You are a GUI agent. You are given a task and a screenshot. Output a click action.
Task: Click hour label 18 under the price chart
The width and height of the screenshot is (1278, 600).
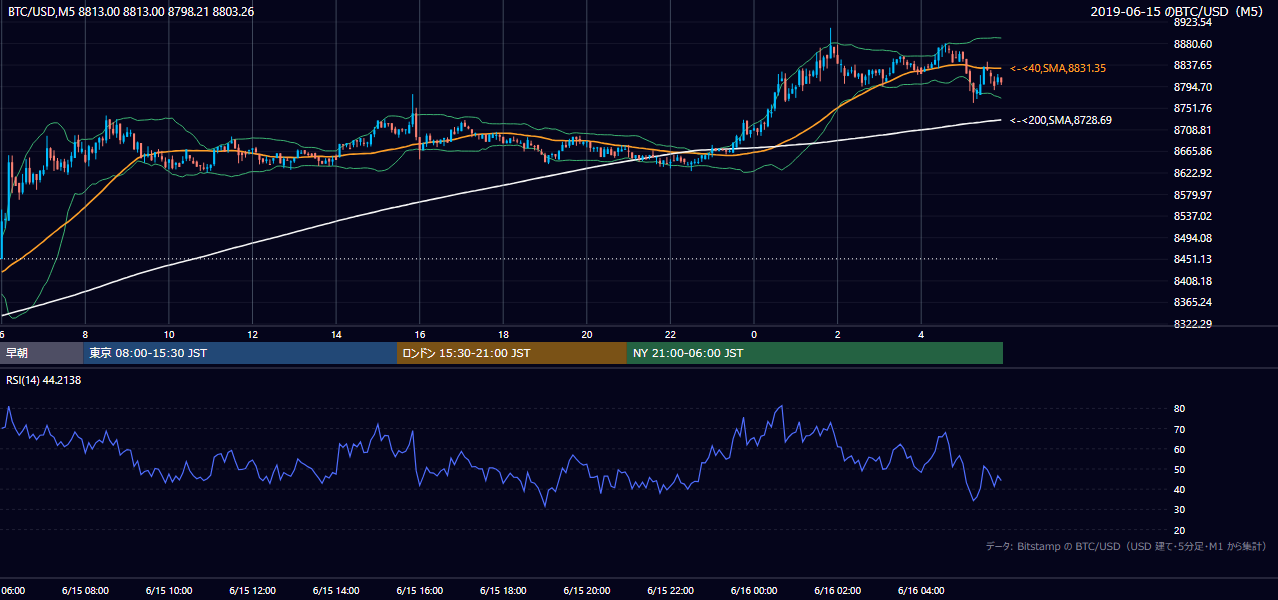point(504,335)
